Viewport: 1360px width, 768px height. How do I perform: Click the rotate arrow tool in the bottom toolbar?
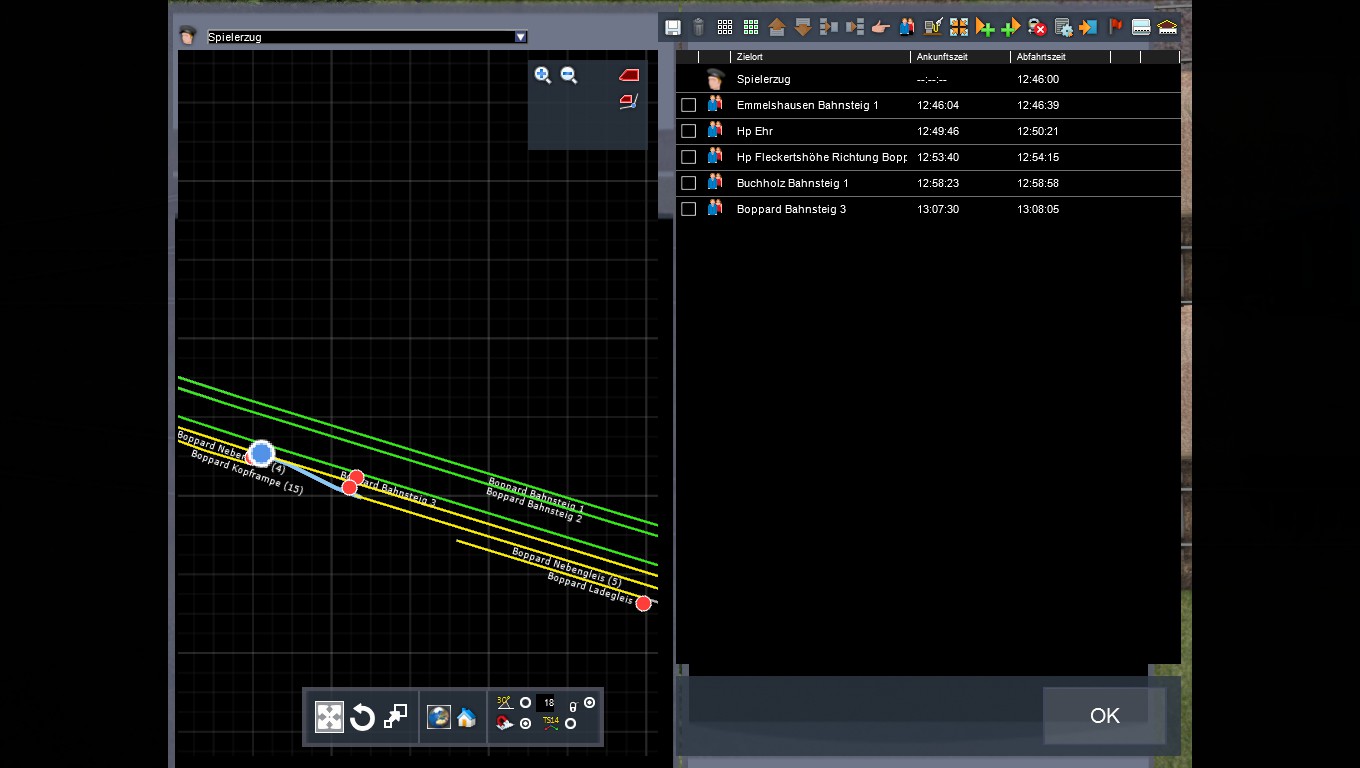[x=362, y=717]
